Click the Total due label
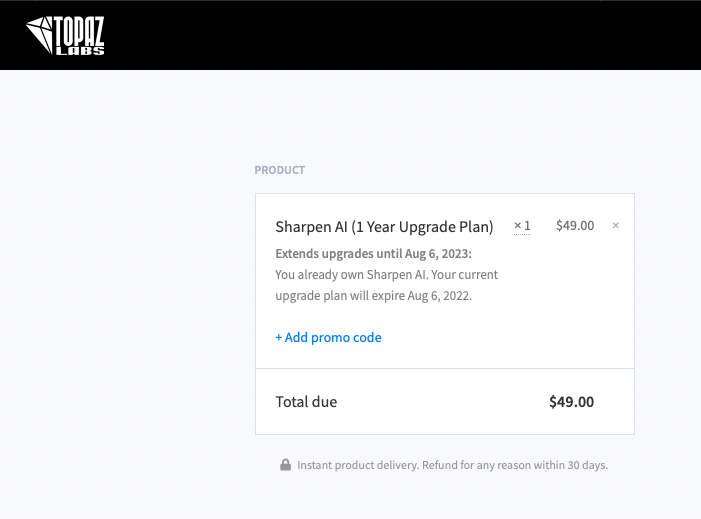Viewport: 701px width, 519px height. click(x=306, y=402)
